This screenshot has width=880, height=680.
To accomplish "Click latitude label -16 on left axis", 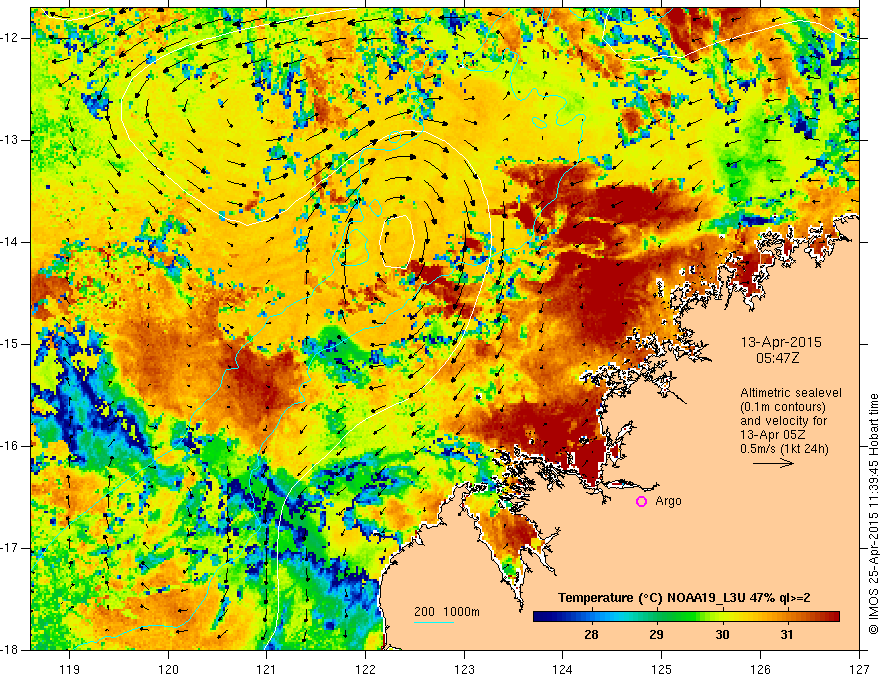I will [x=11, y=446].
